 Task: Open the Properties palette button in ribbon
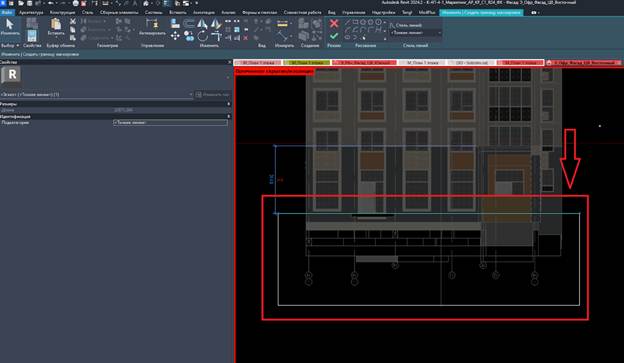(32, 36)
